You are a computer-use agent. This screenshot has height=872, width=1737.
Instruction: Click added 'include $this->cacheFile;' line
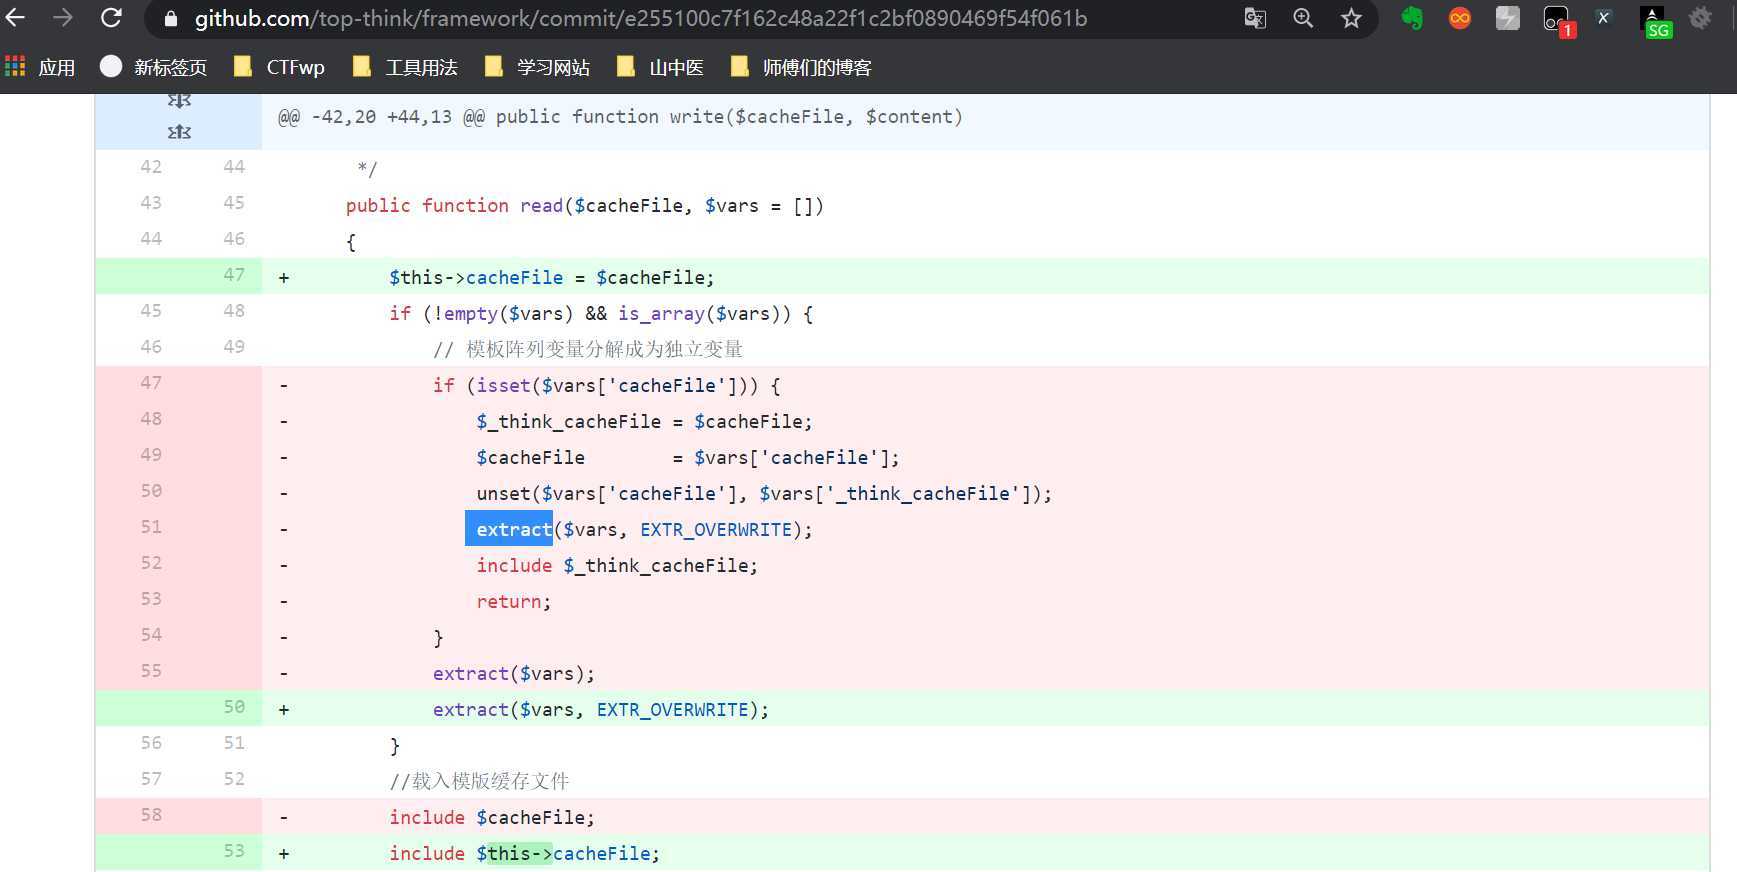(x=525, y=854)
